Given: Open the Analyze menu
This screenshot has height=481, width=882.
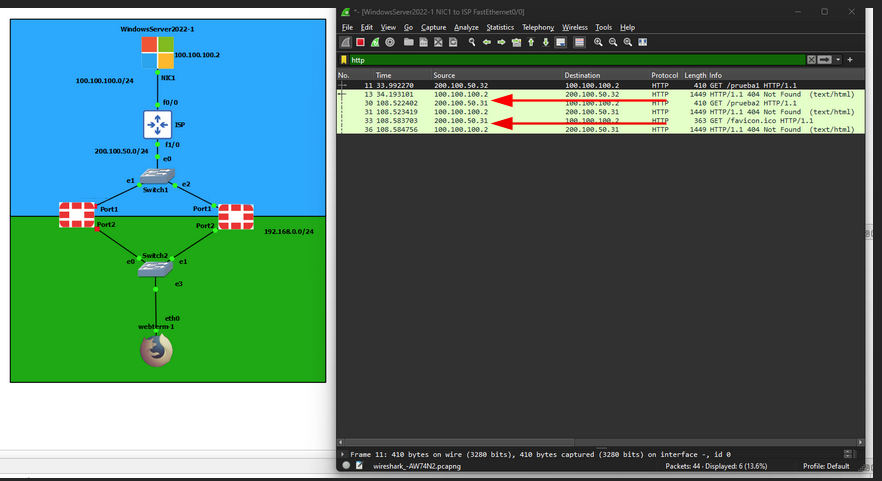Looking at the screenshot, I should [x=466, y=27].
